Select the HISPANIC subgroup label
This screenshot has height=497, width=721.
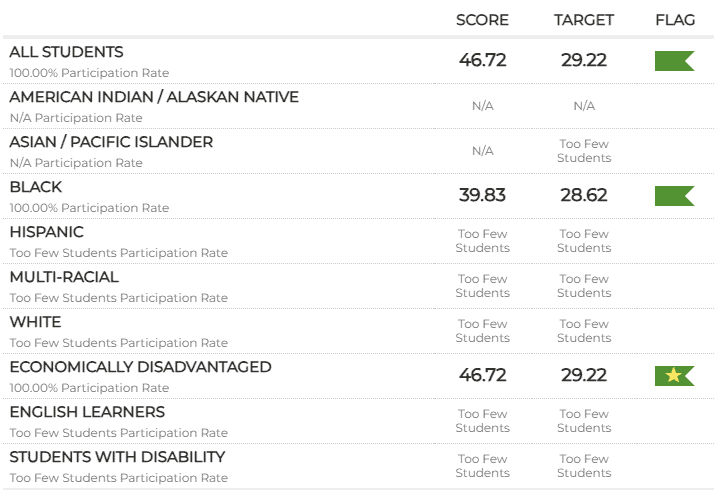pos(47,232)
